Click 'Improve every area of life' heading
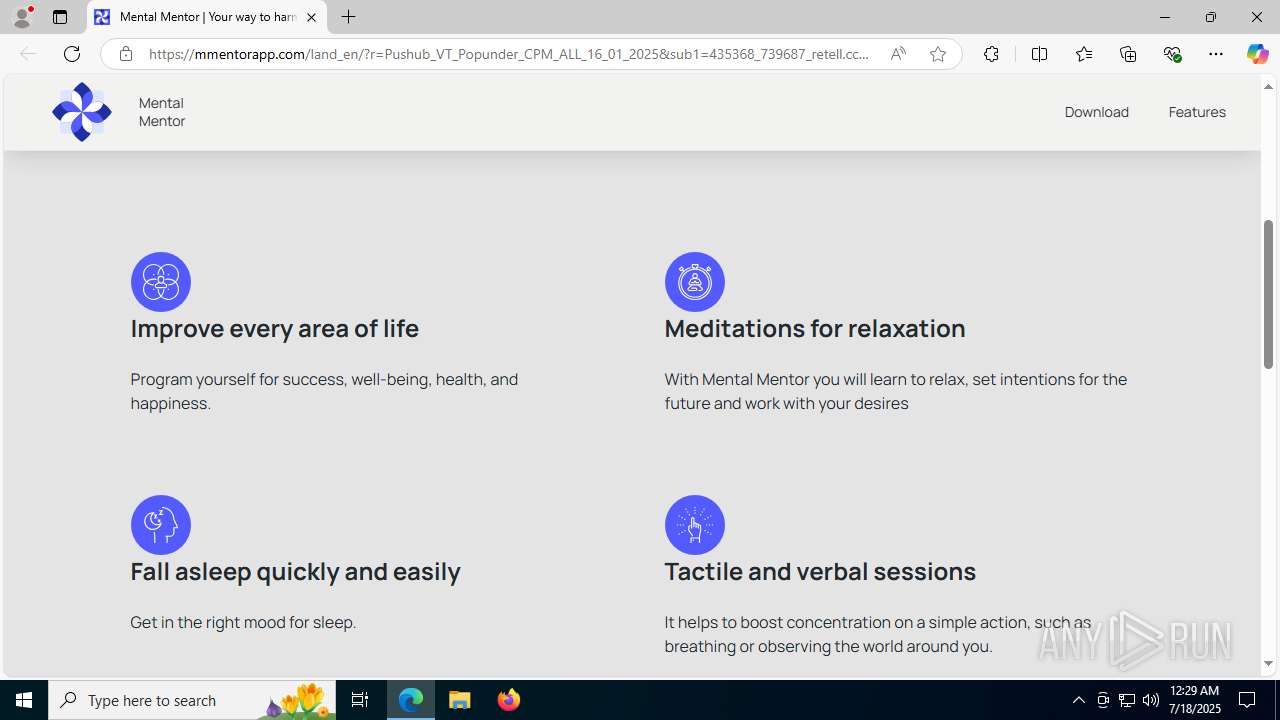1280x720 pixels. coord(275,329)
